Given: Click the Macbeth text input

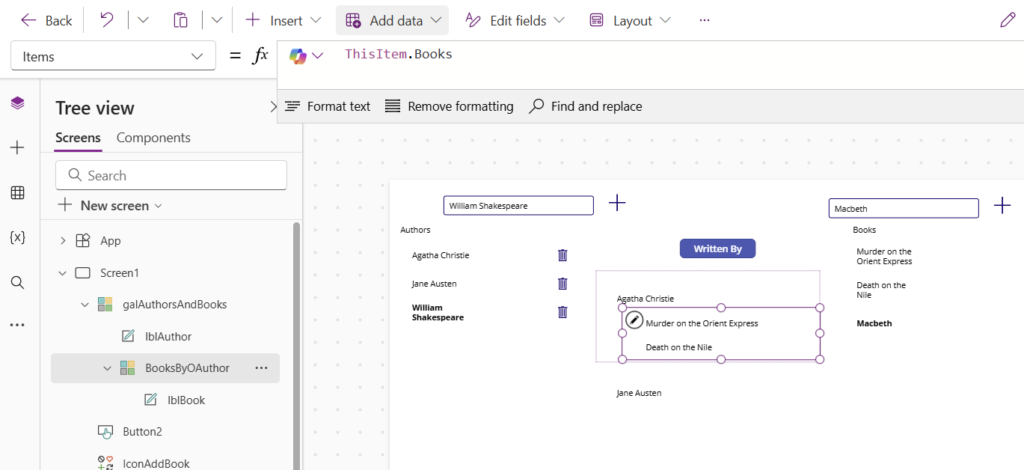Looking at the screenshot, I should [x=904, y=209].
